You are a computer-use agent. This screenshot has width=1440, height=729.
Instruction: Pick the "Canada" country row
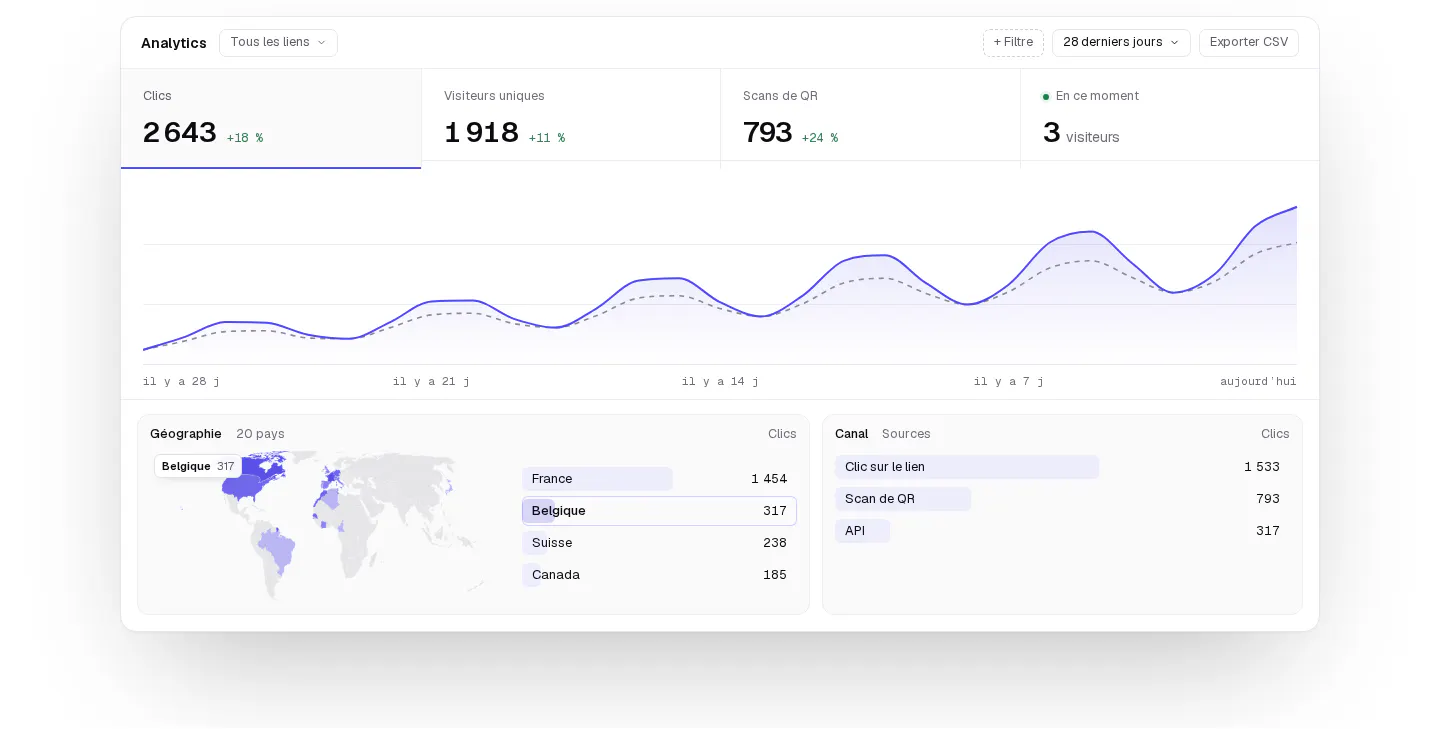659,575
